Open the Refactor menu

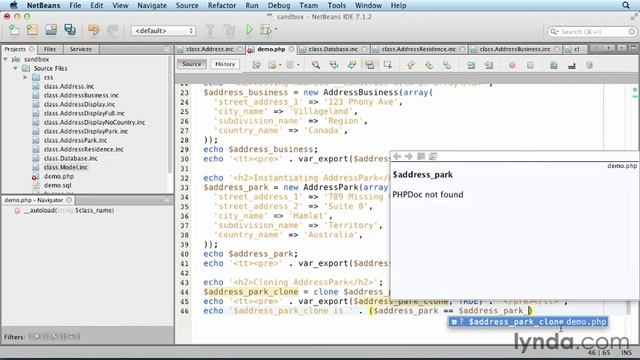coord(222,5)
